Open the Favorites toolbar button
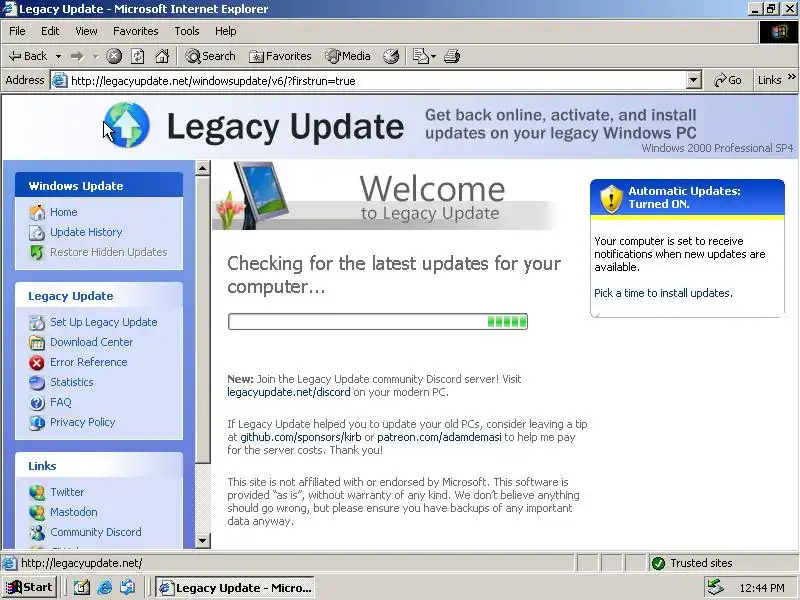The height and width of the screenshot is (600, 800). coord(280,56)
